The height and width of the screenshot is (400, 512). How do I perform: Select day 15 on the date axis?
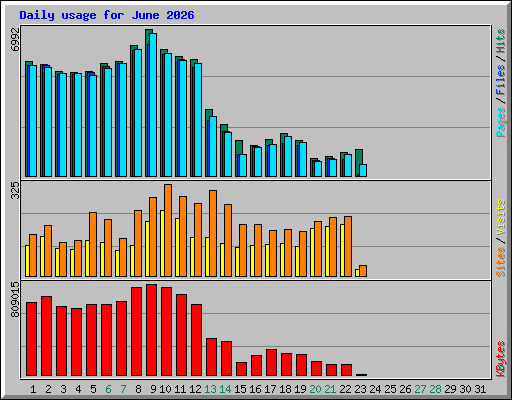[240, 389]
